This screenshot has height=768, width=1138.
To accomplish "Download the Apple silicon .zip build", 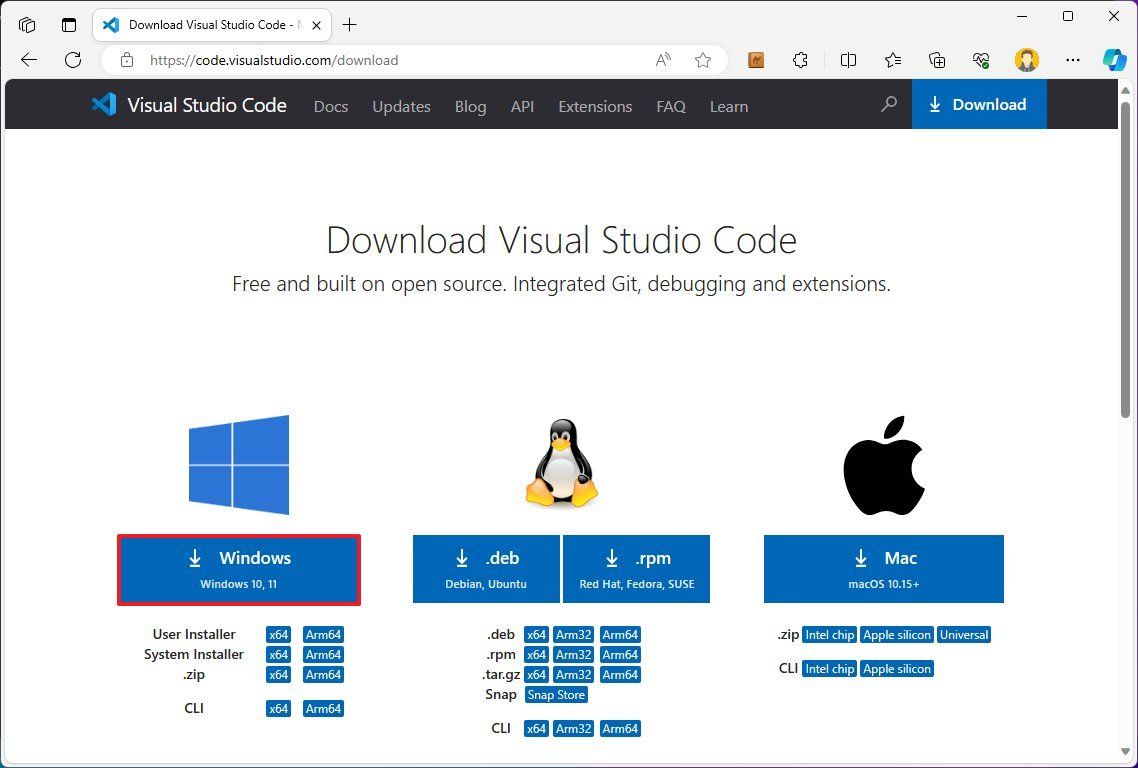I will [896, 634].
